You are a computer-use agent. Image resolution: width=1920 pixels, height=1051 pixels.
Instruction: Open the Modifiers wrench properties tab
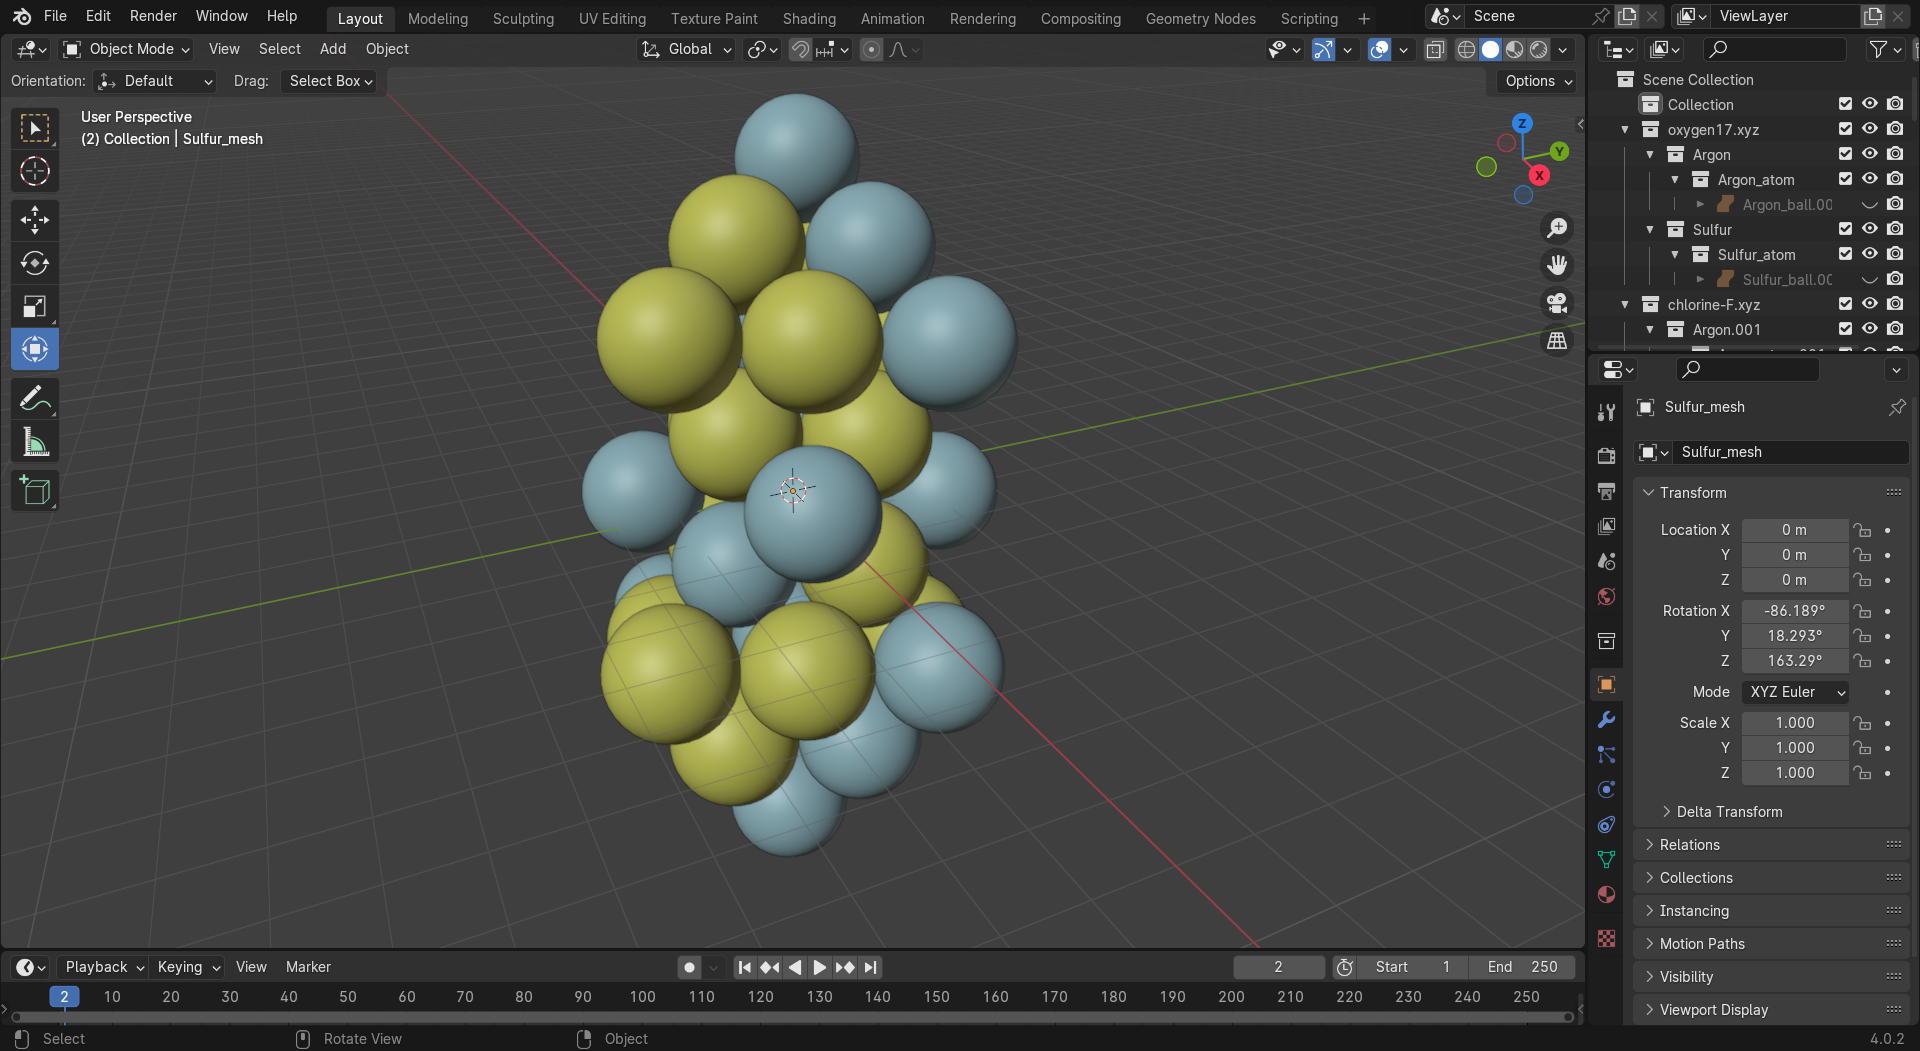pos(1606,720)
